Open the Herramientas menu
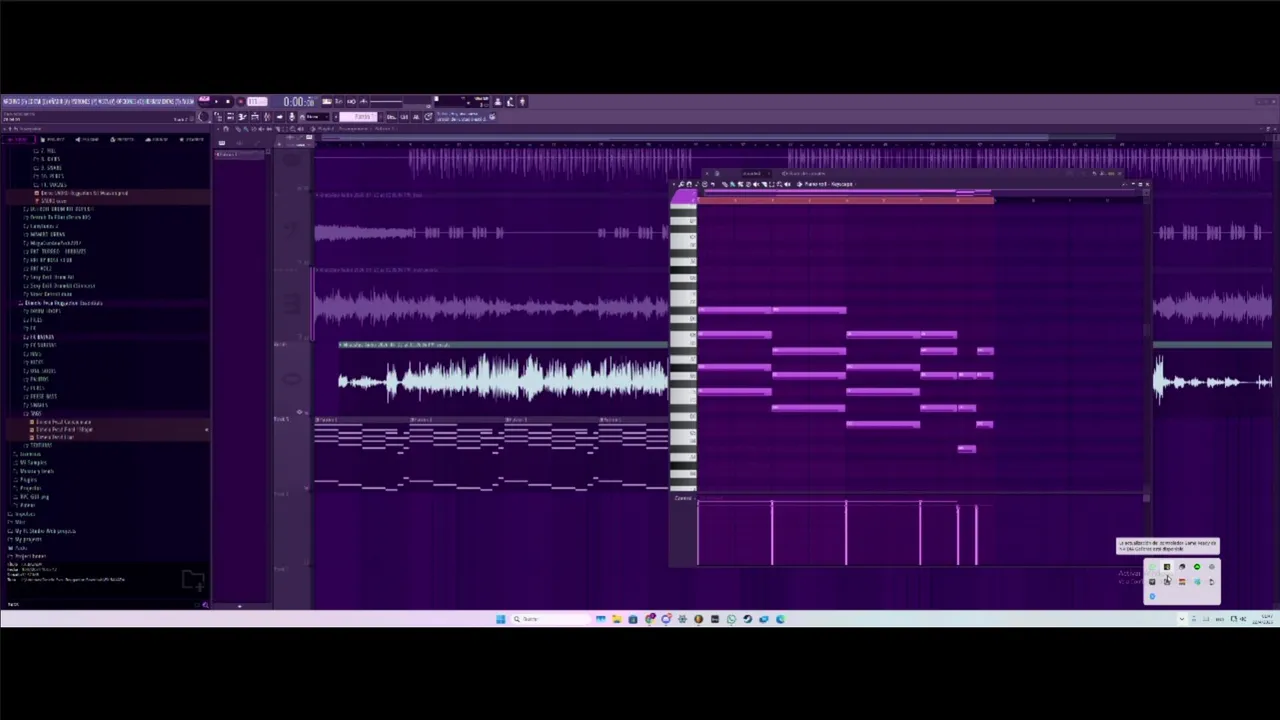Image resolution: width=1280 pixels, height=720 pixels. click(159, 101)
